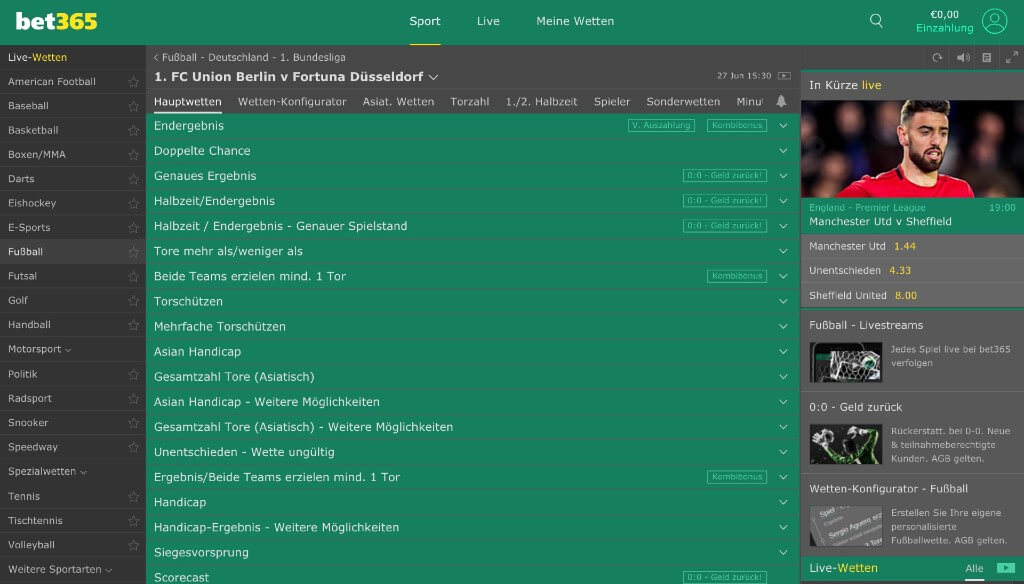1024x584 pixels.
Task: Open the Manchester Utd v Sheffield promo image
Action: [x=912, y=148]
